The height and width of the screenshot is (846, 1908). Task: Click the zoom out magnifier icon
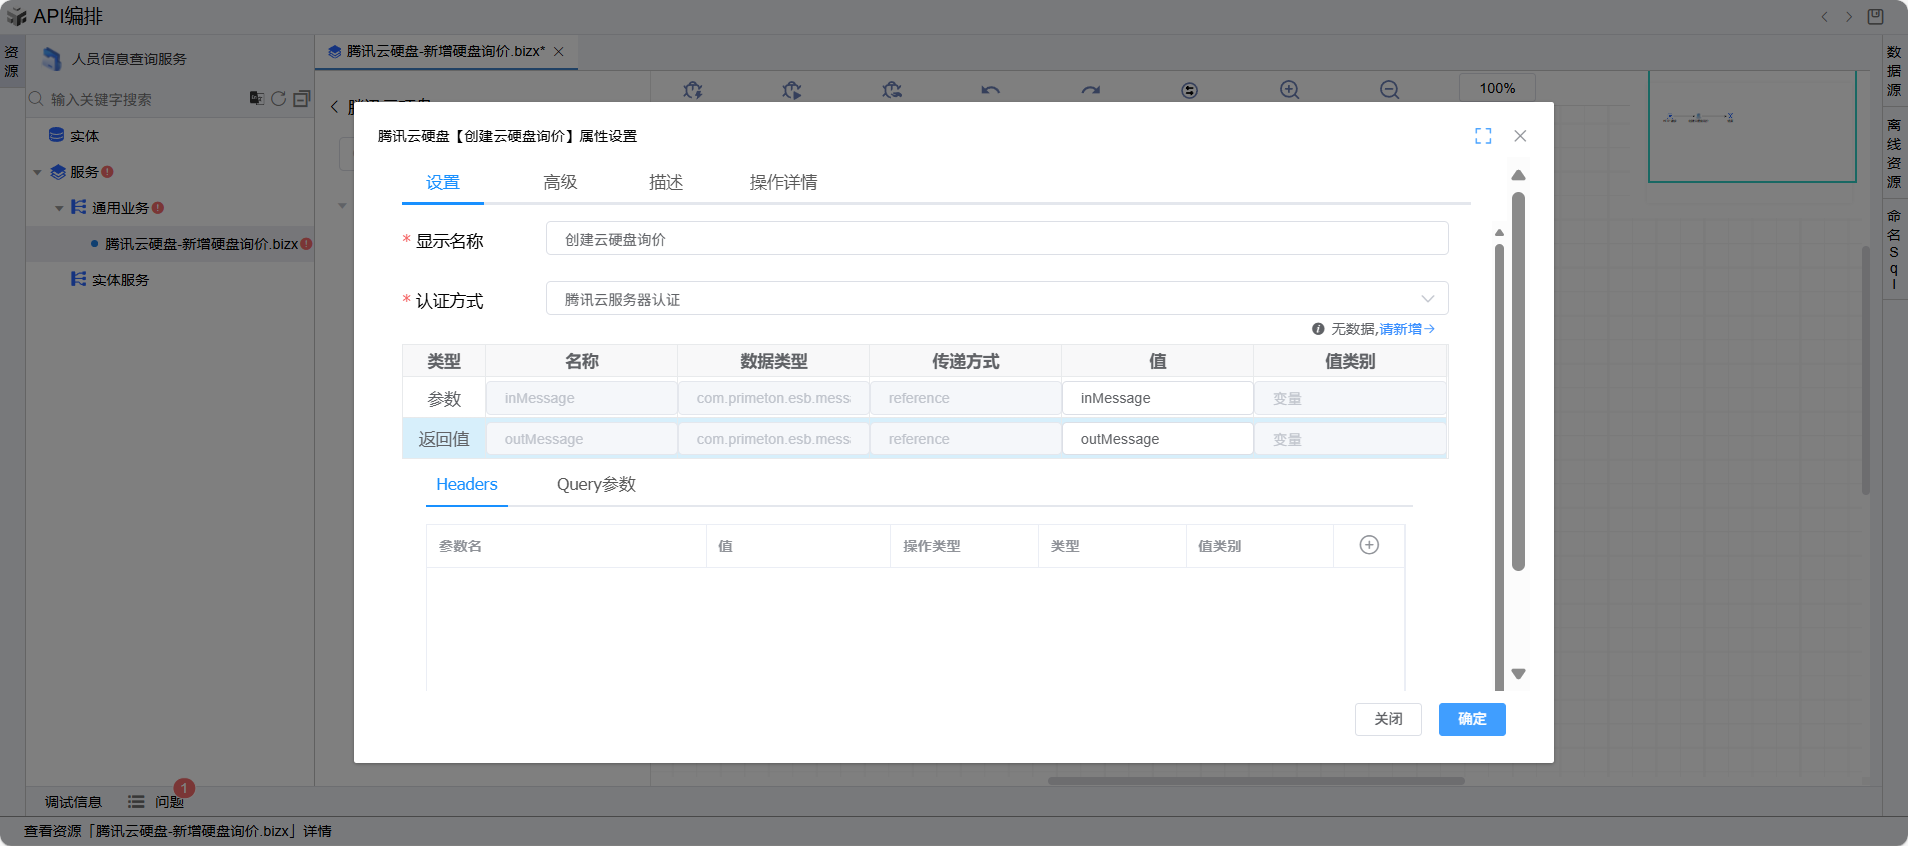click(1389, 90)
